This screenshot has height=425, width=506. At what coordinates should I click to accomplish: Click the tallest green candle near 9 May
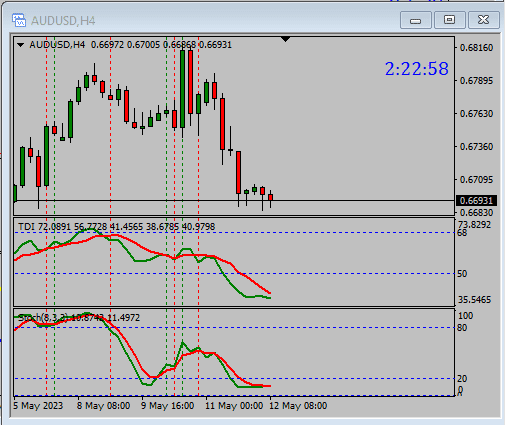[x=182, y=89]
